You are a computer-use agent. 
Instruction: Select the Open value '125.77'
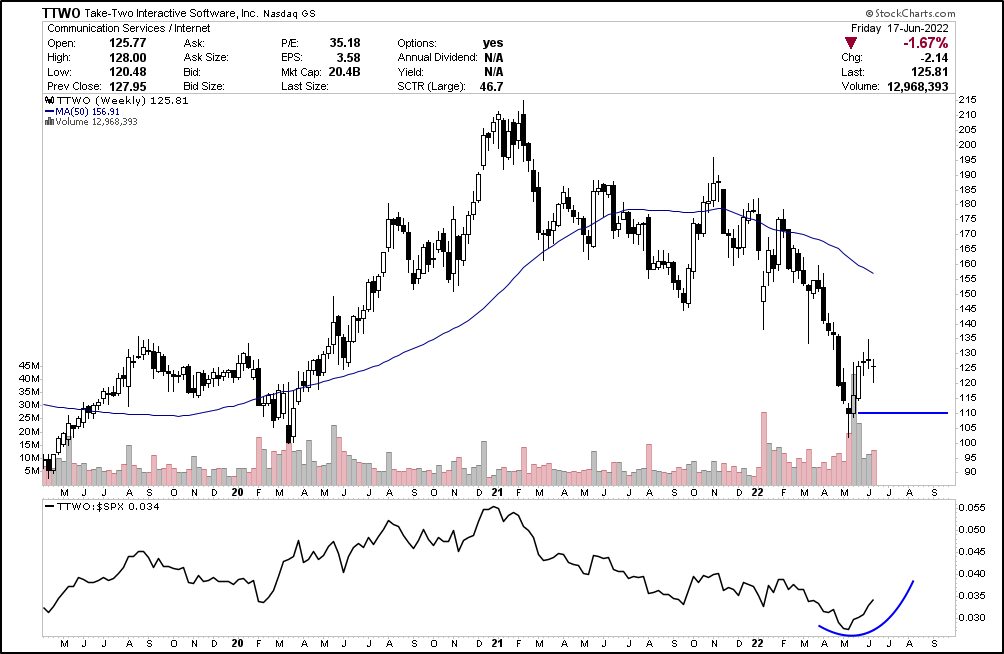127,43
